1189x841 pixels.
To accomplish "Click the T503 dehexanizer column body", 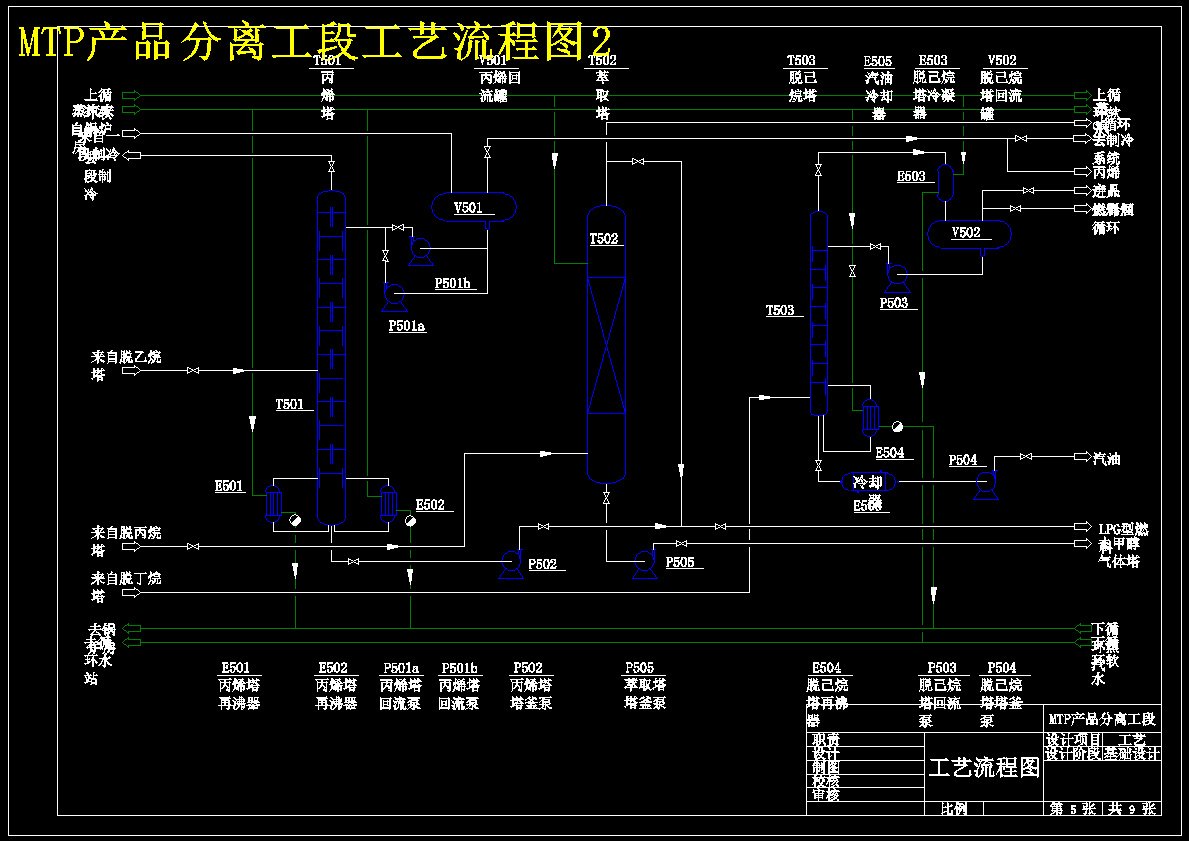I will pyautogui.click(x=819, y=313).
